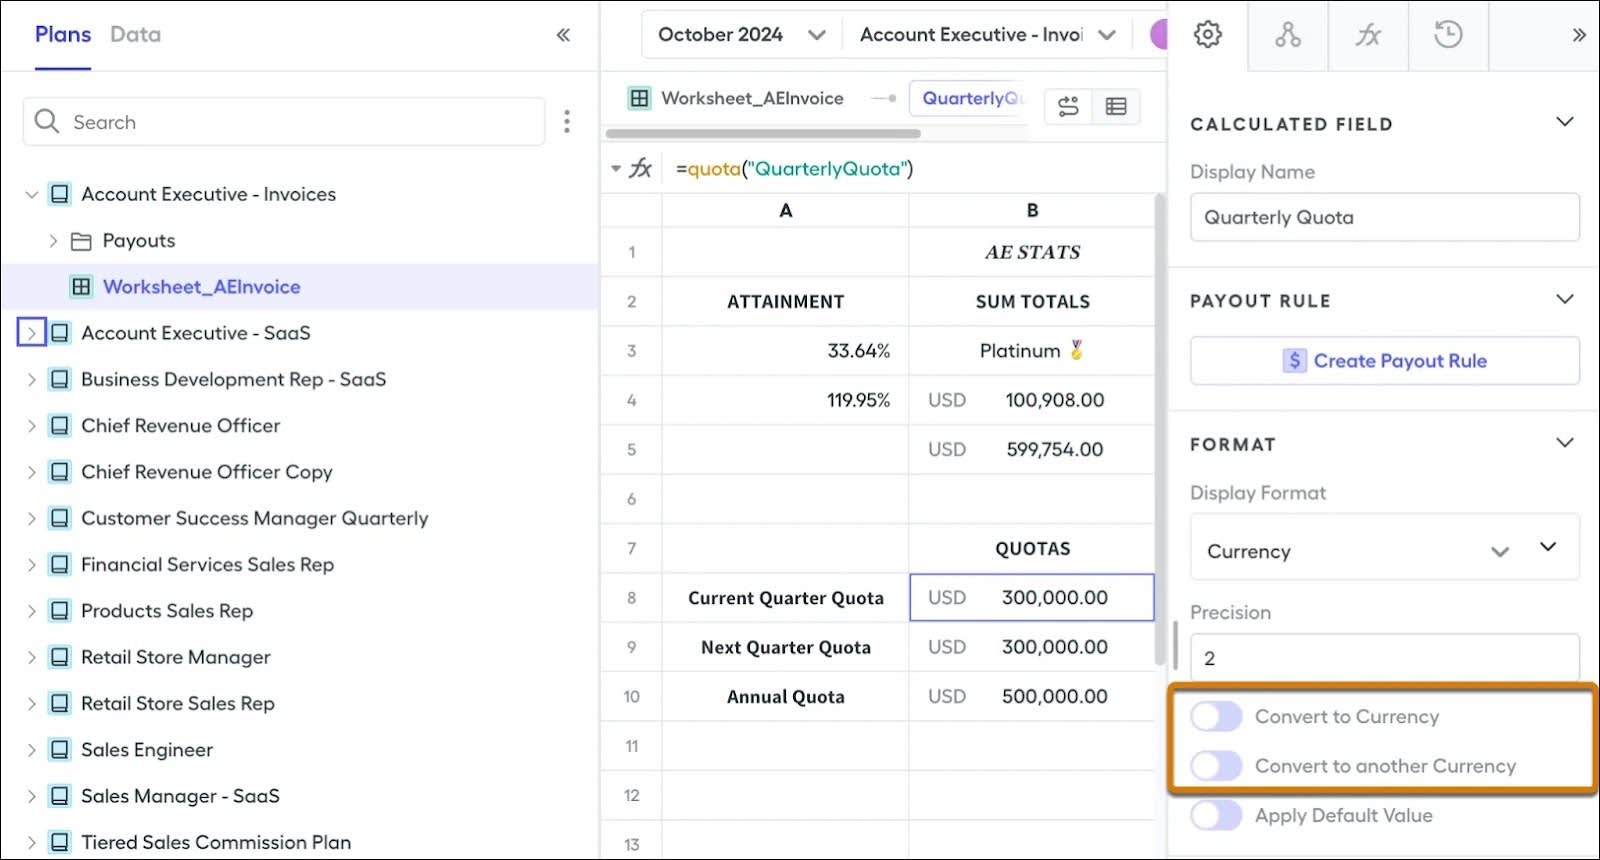
Task: Click the plan book icon for Retail Store Manager
Action: click(60, 657)
